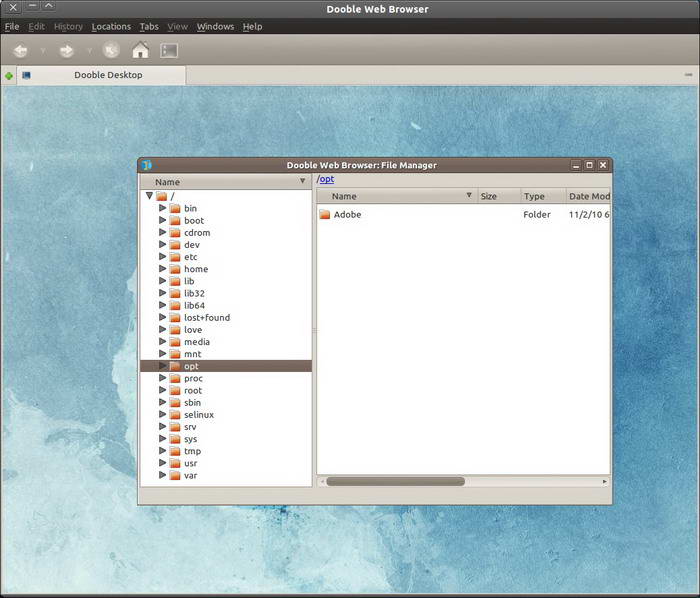Click the media folder icon in tree
The height and width of the screenshot is (598, 700).
175,342
